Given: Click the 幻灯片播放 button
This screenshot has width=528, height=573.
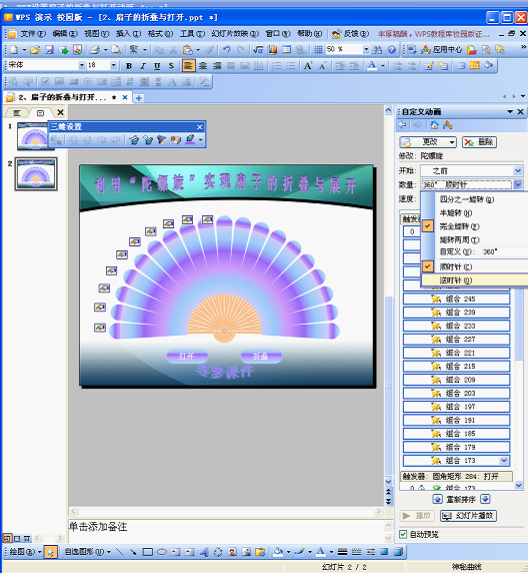Looking at the screenshot, I should 468,516.
